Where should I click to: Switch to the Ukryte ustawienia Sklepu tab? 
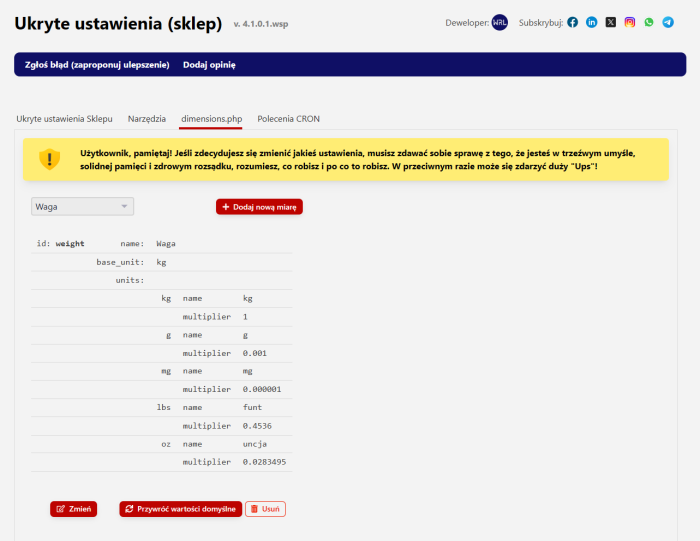(64, 119)
